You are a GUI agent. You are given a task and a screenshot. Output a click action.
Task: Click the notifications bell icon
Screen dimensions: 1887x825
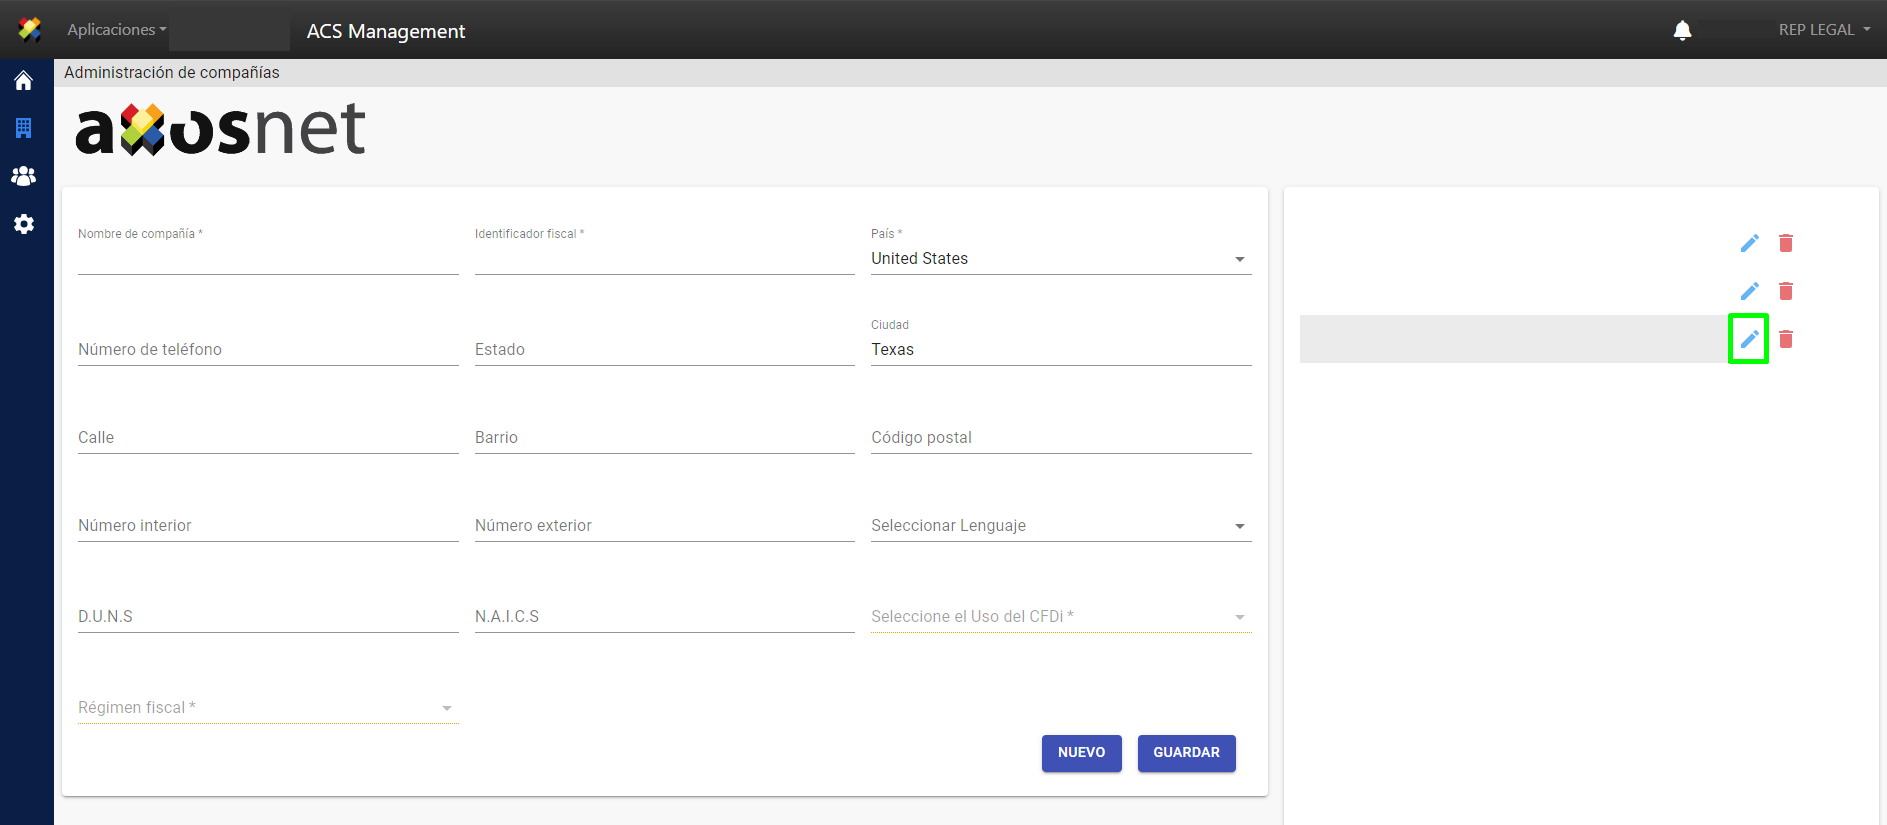click(1682, 31)
